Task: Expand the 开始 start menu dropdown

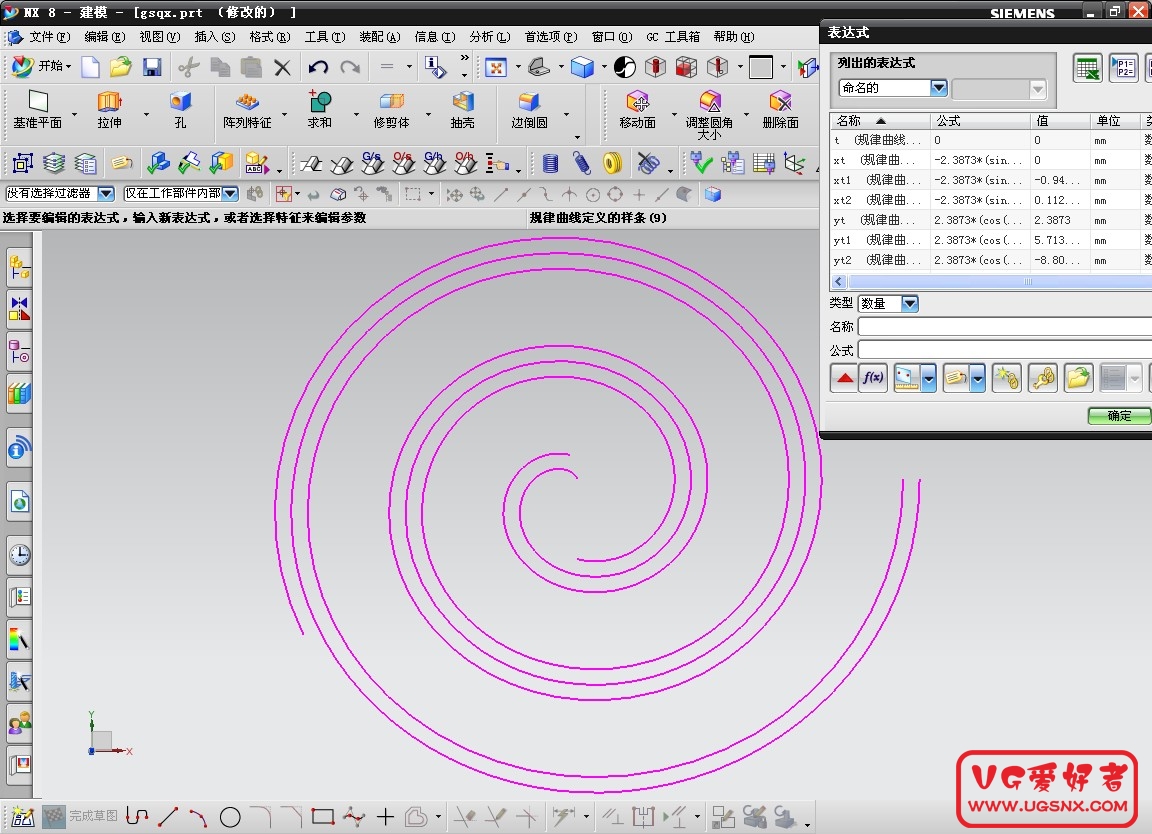Action: coord(68,67)
